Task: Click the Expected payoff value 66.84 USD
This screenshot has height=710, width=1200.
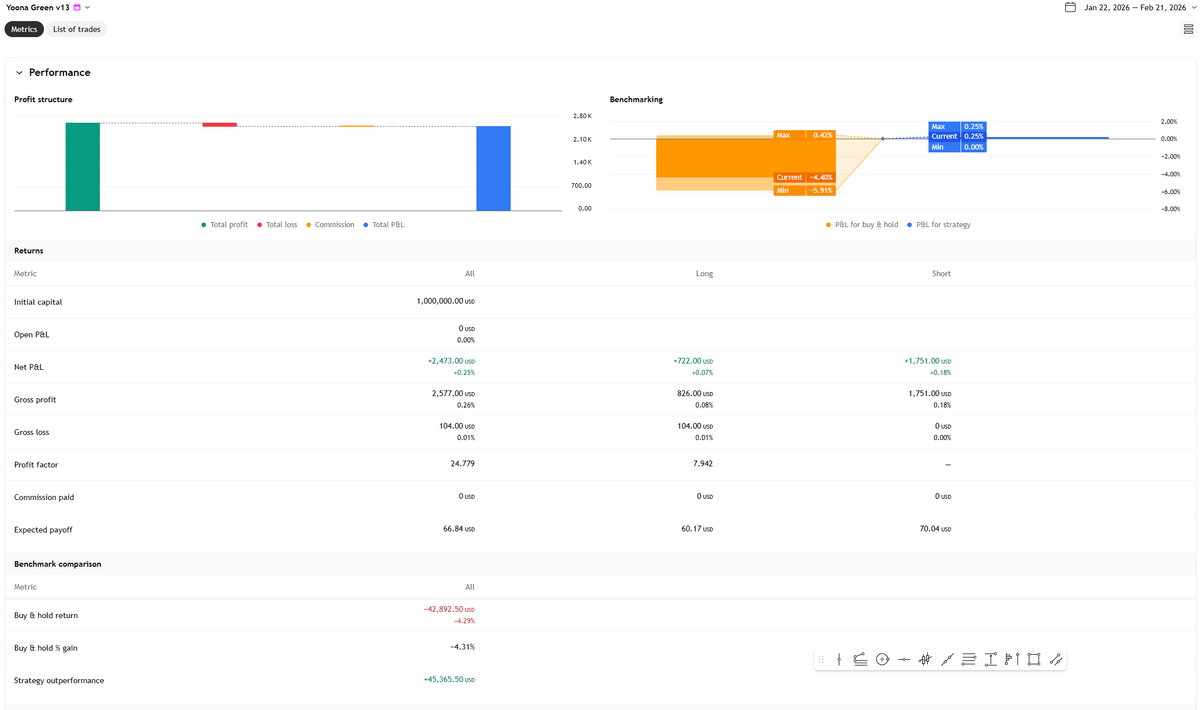Action: click(x=459, y=529)
